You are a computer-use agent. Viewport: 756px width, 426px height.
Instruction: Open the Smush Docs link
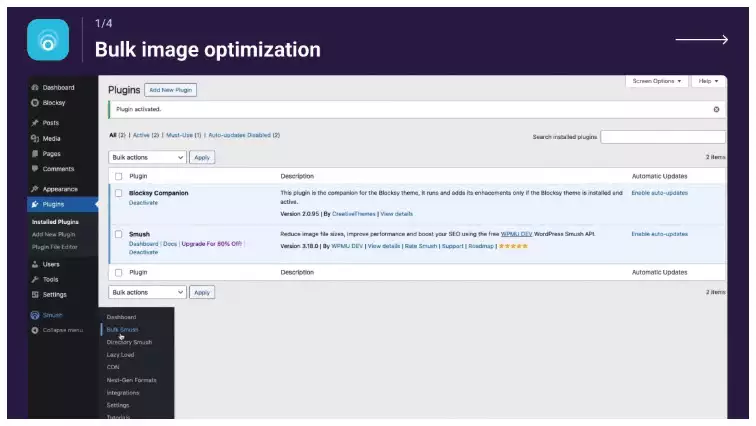coord(170,244)
